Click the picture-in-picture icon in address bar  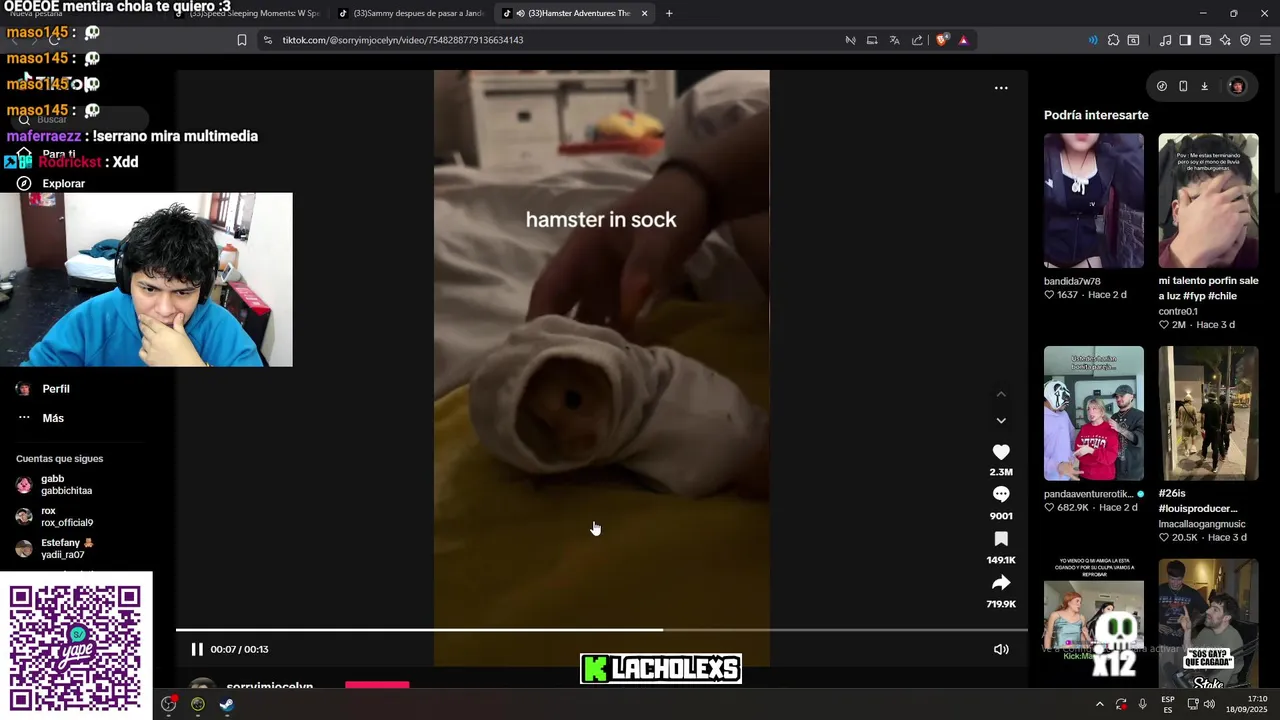click(872, 40)
